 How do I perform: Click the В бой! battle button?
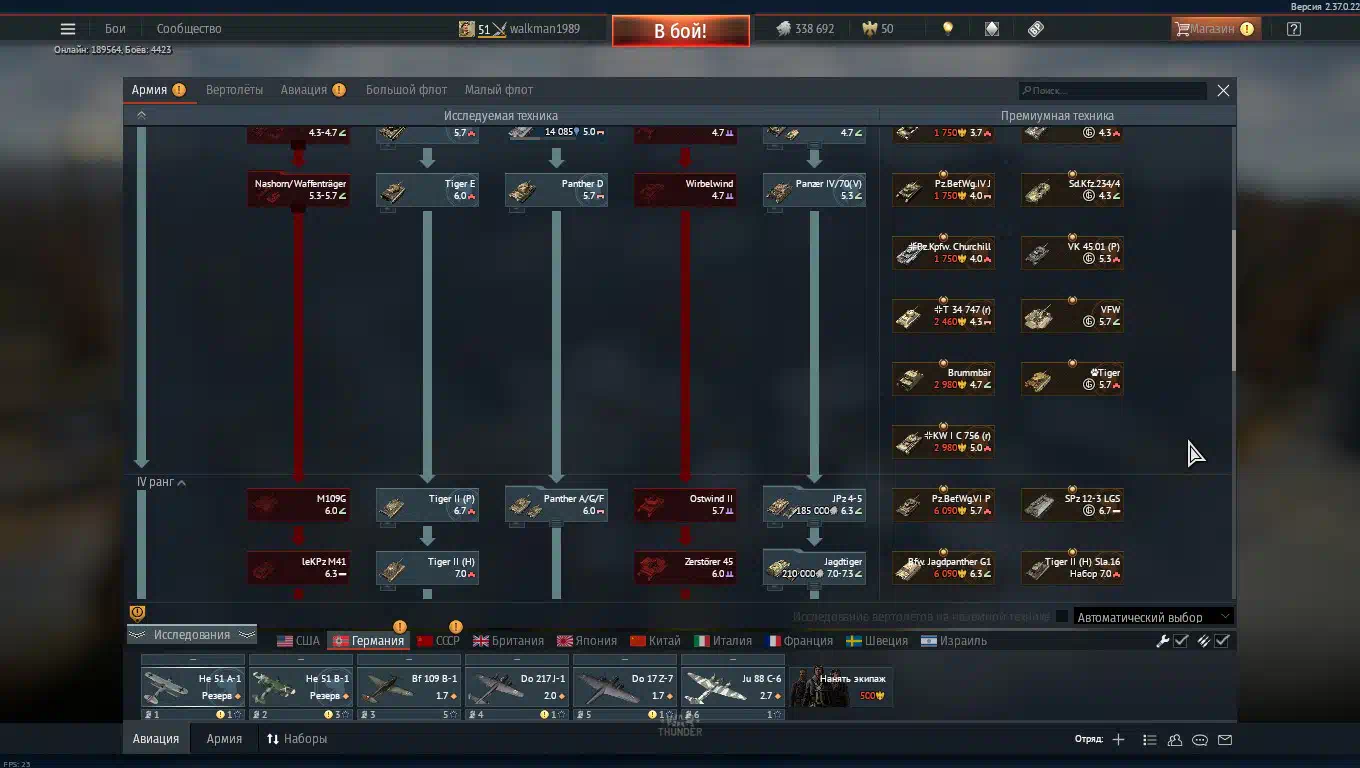coord(681,31)
